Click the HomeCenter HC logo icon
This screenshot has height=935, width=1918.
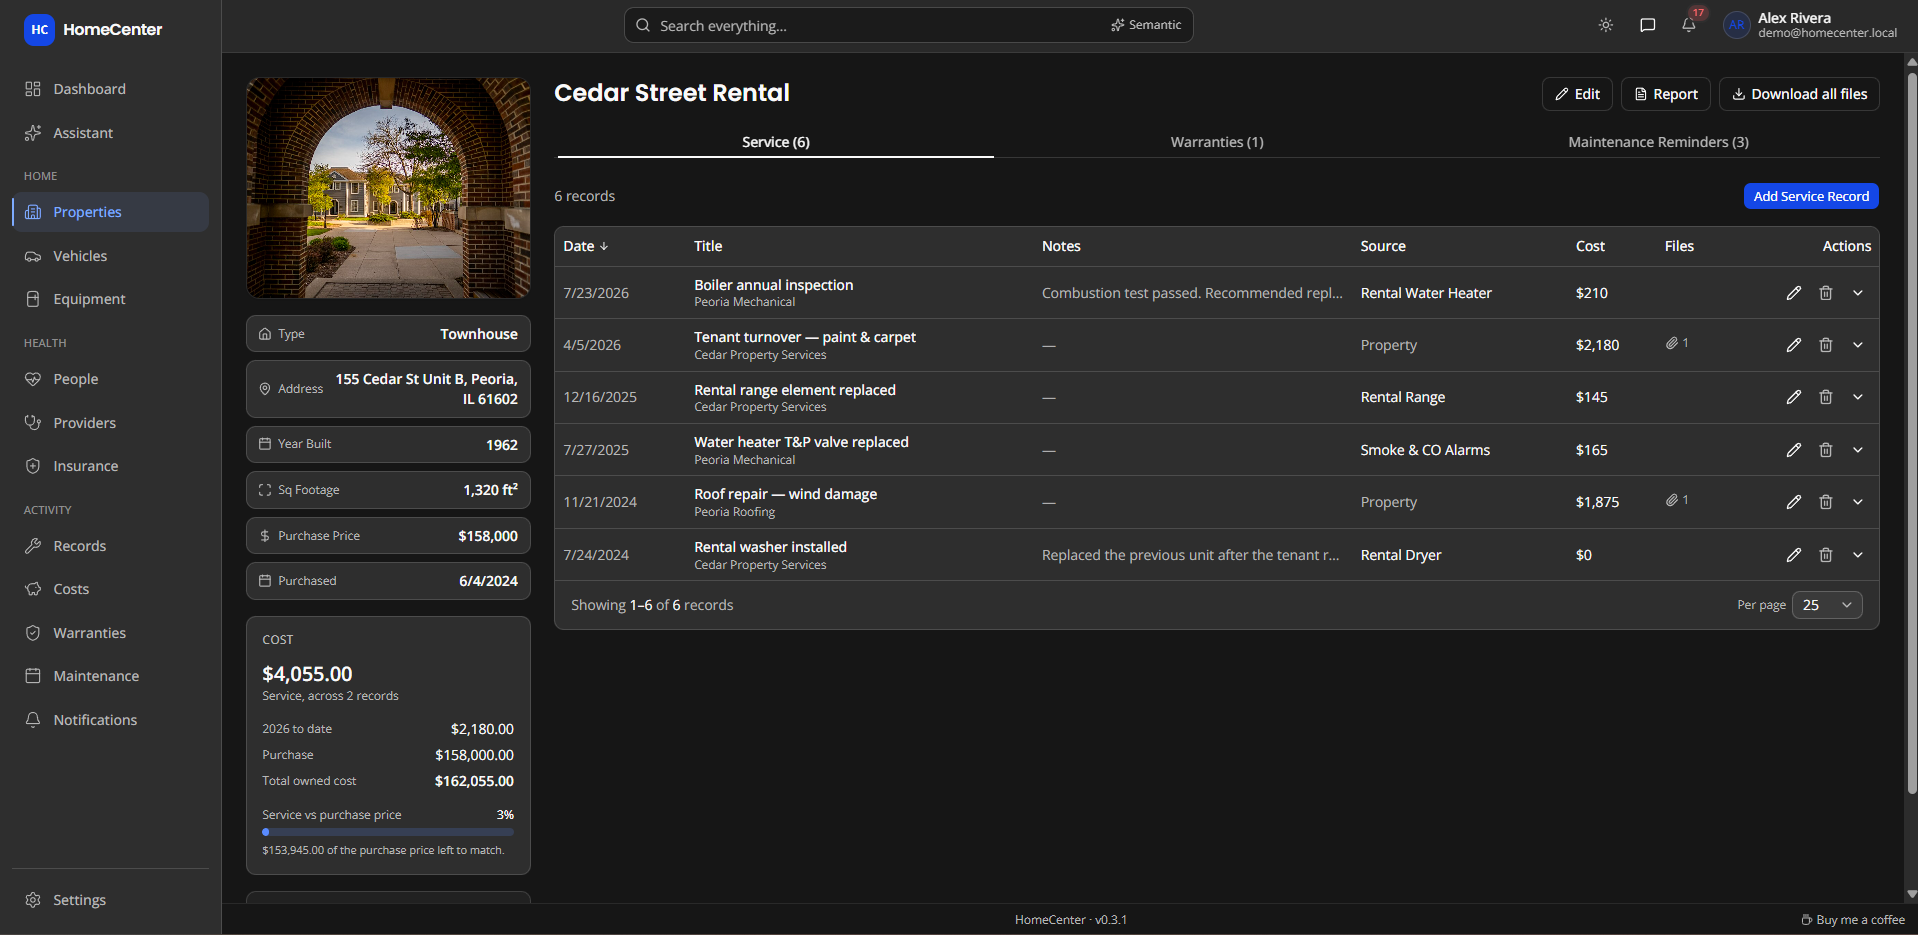tap(40, 29)
